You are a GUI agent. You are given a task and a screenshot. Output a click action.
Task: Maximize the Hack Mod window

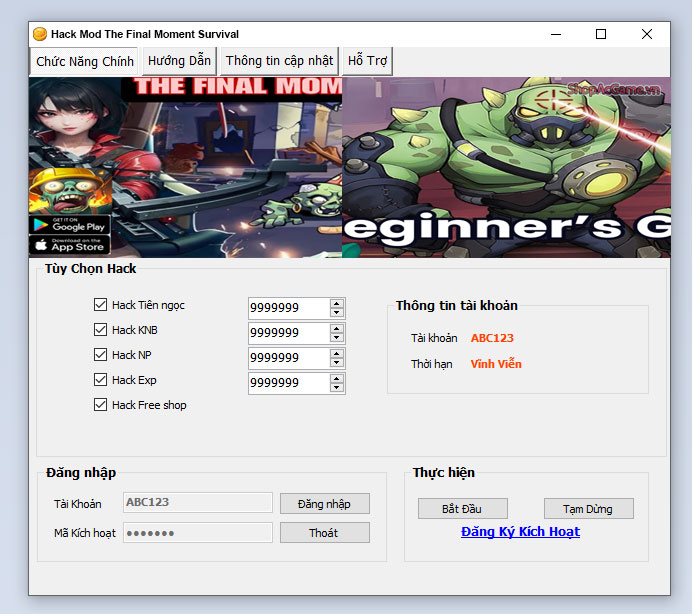(x=601, y=34)
